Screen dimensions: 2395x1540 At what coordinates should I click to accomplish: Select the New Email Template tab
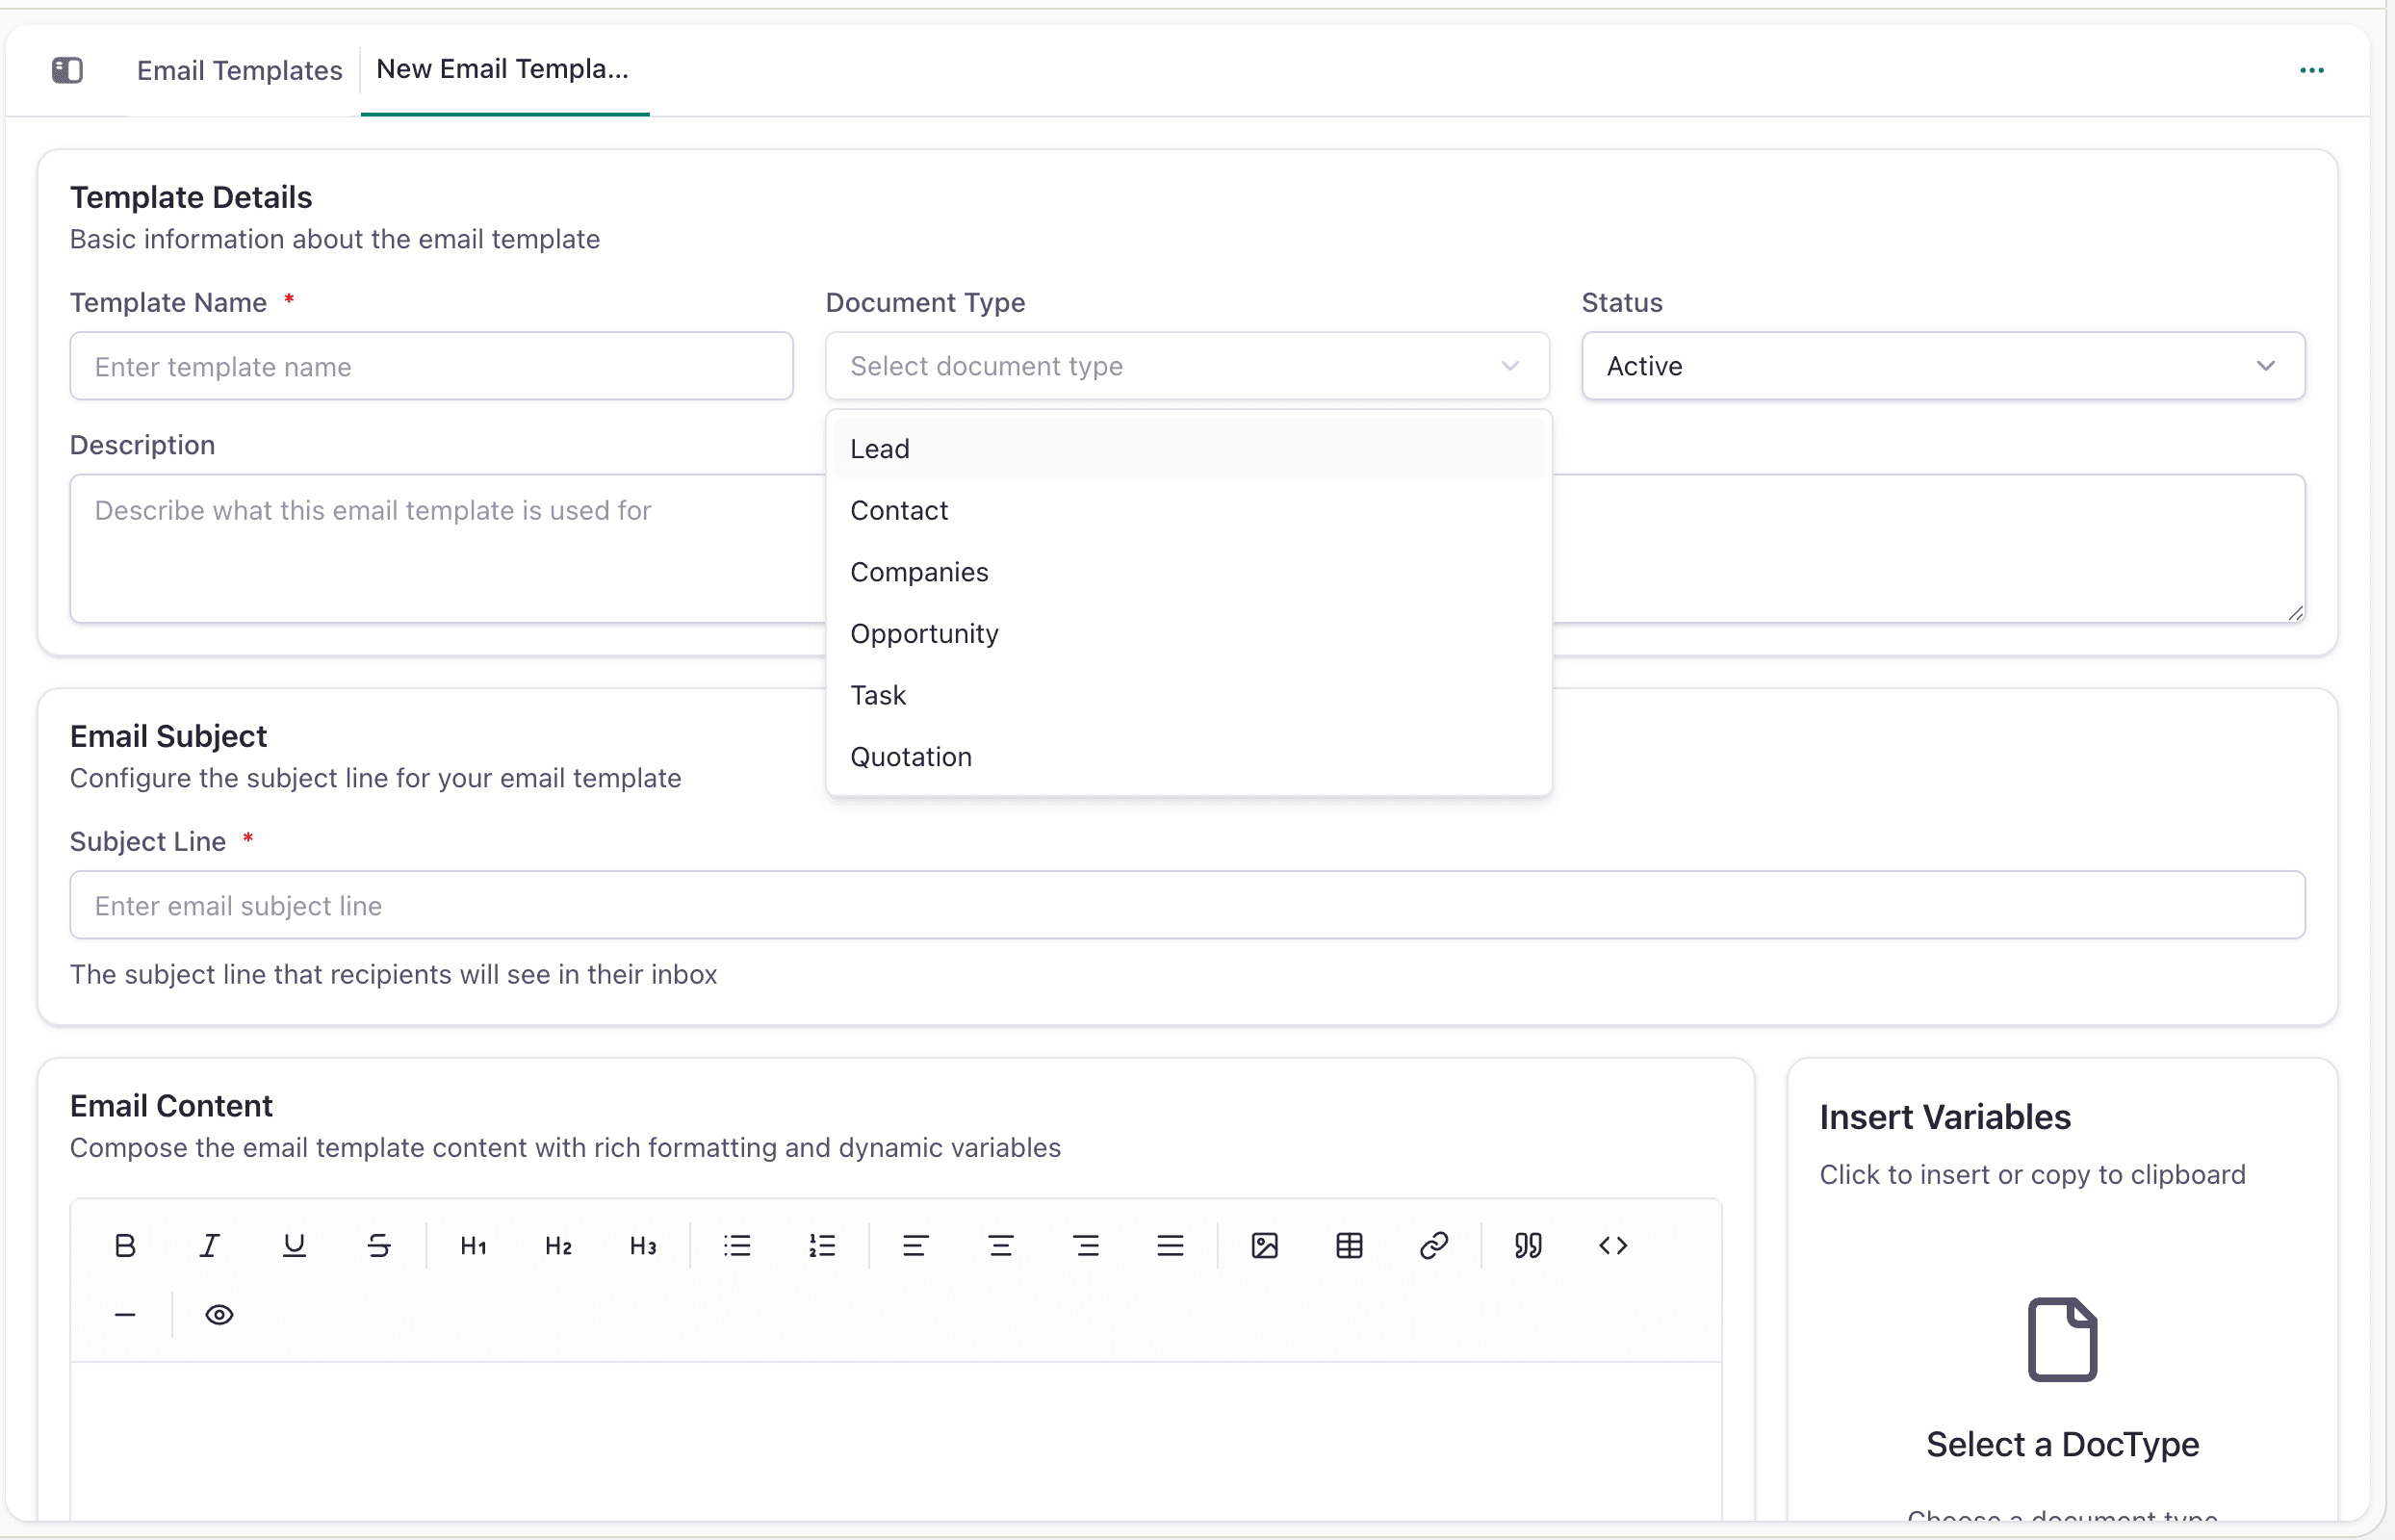[503, 69]
